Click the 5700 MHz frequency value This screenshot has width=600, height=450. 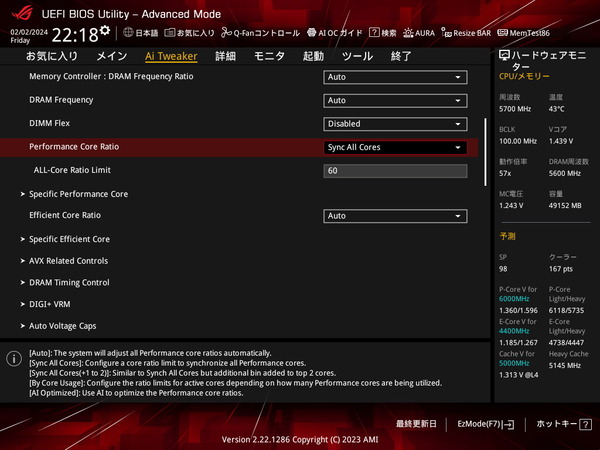[x=515, y=109]
